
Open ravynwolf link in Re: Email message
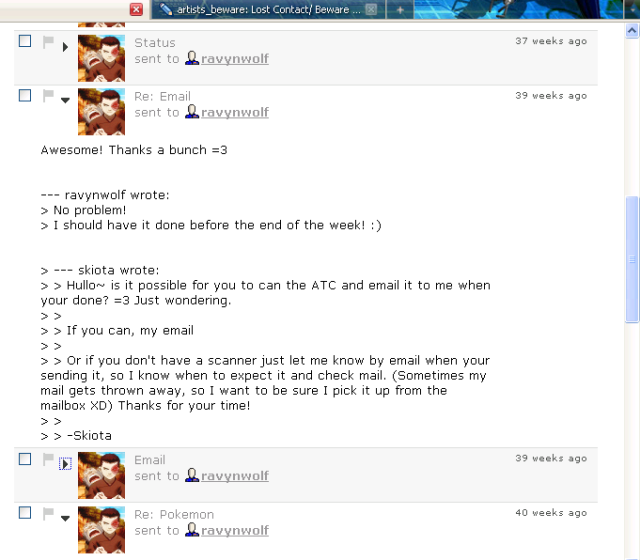235,112
